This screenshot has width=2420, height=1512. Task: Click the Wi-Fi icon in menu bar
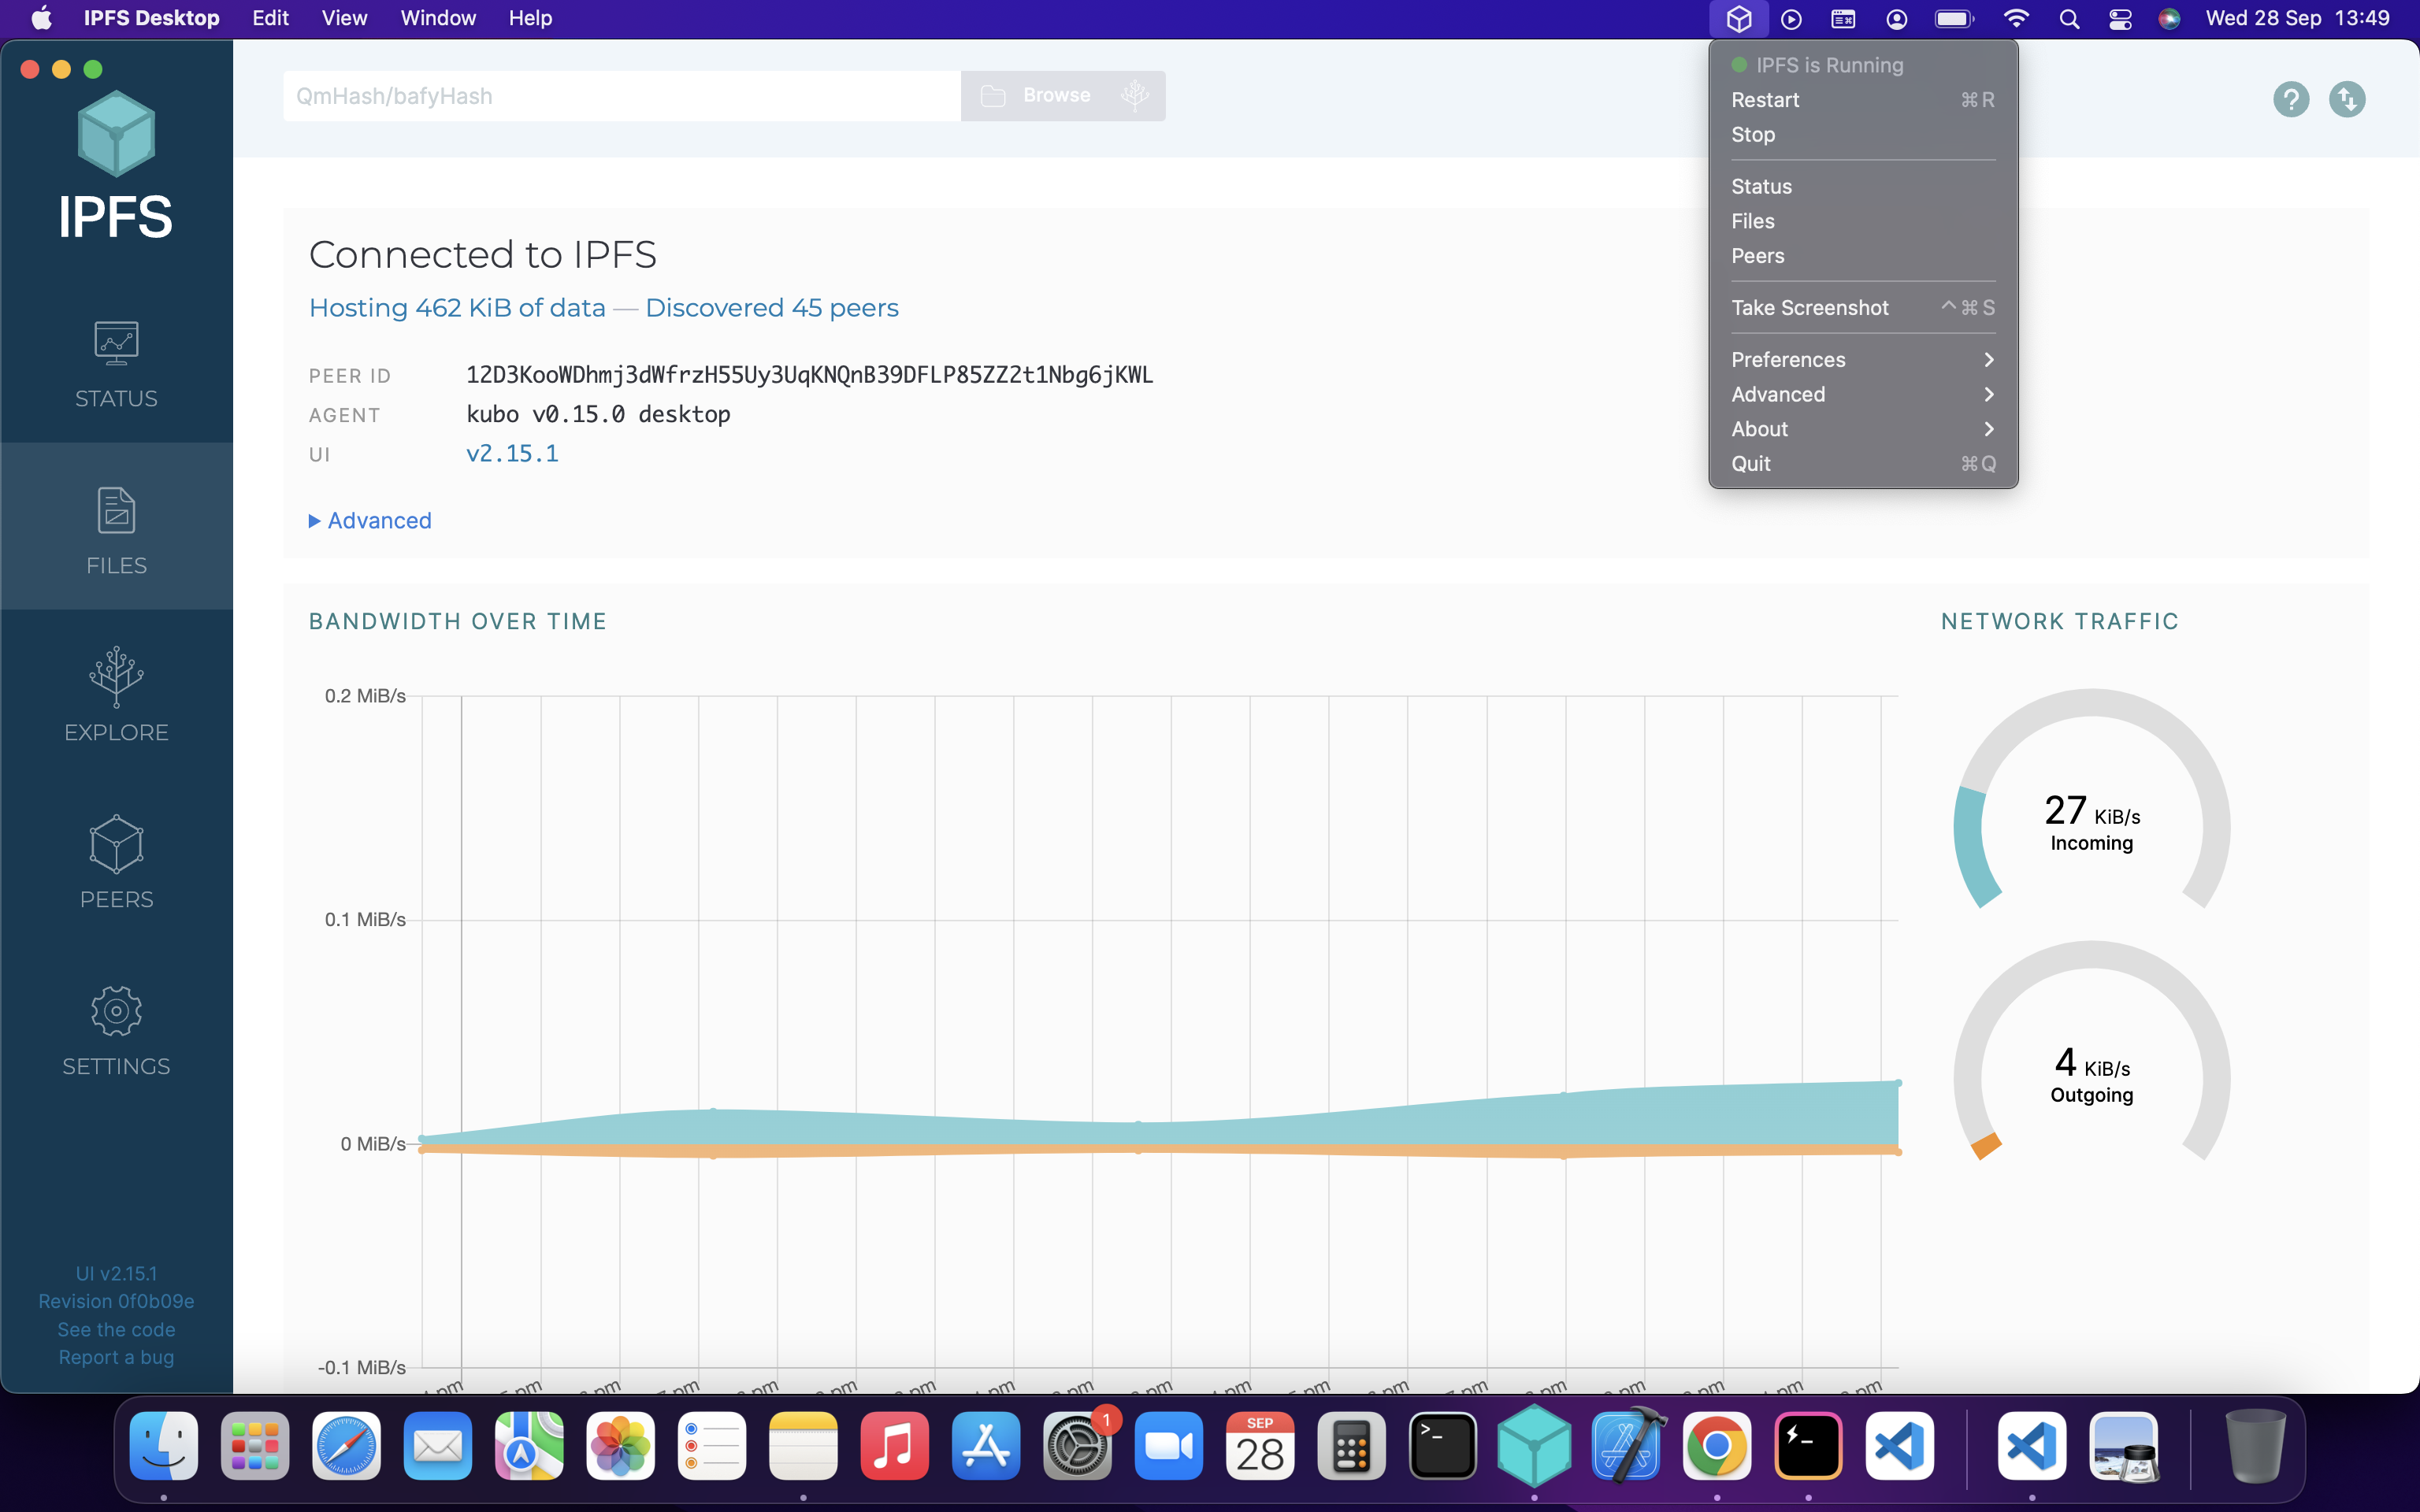click(x=2016, y=19)
